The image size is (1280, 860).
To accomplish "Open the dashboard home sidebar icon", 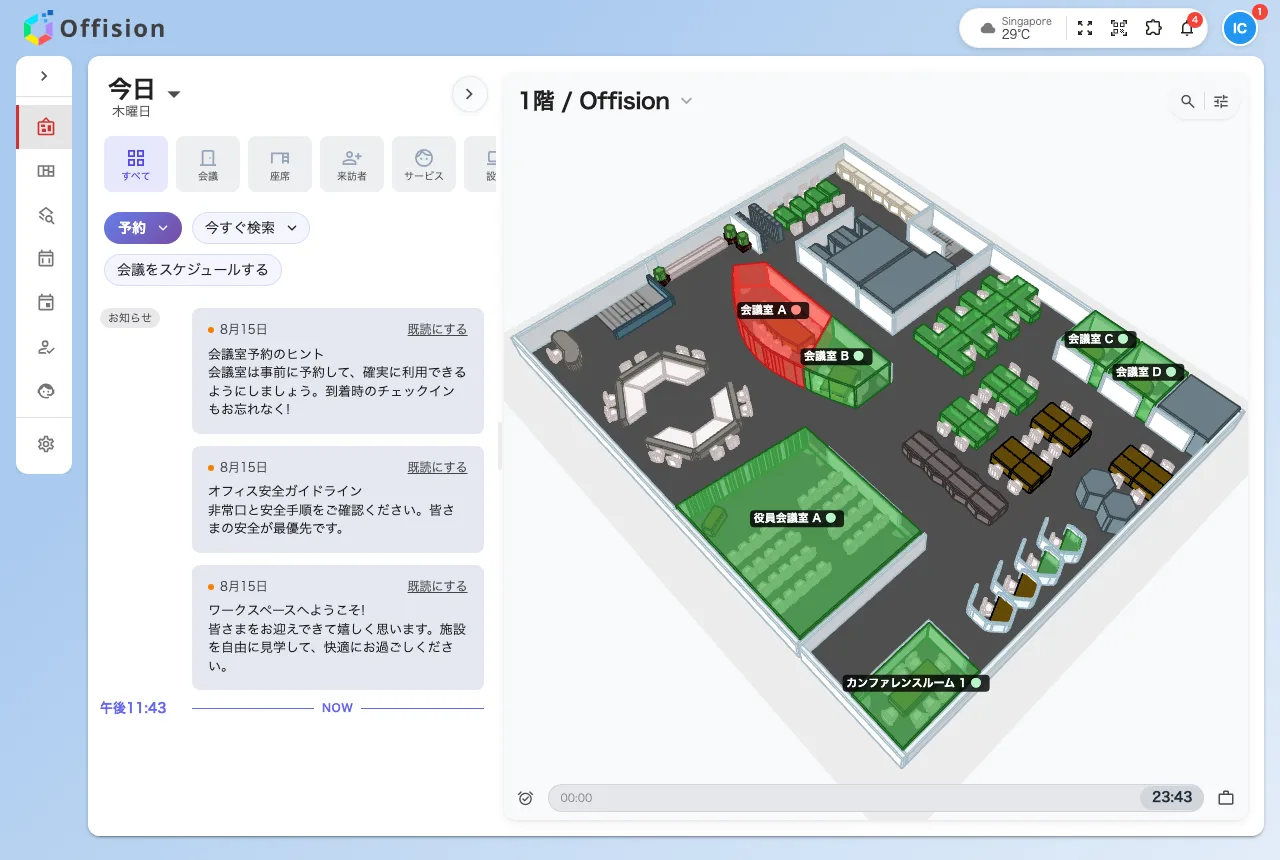I will (x=45, y=127).
